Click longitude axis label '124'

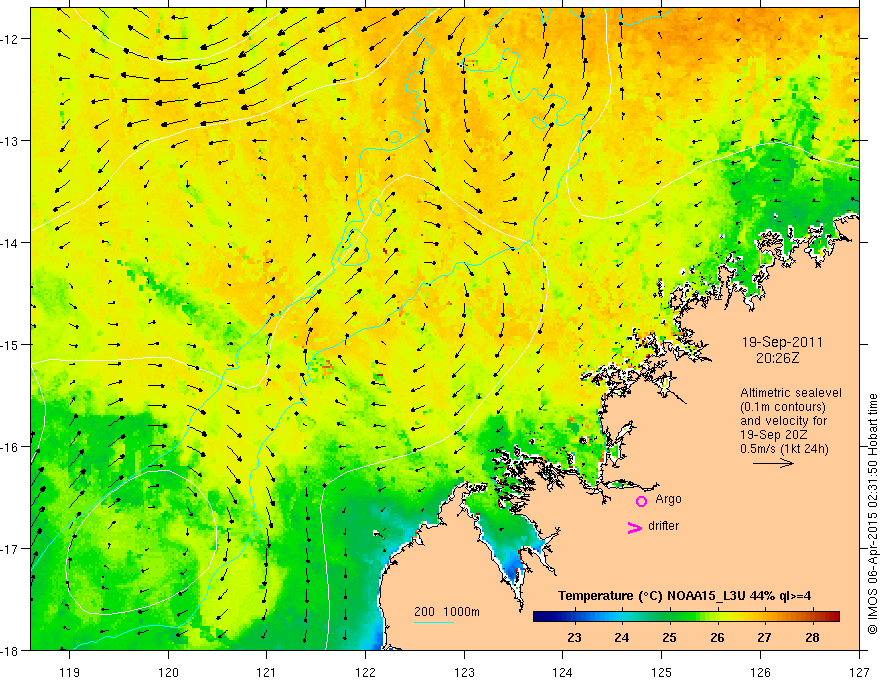[x=563, y=672]
